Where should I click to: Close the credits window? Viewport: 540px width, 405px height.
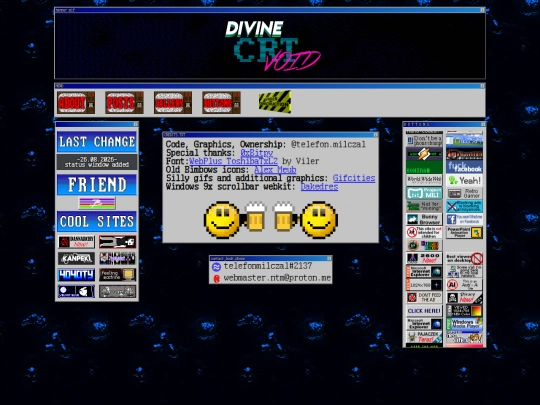[375, 135]
